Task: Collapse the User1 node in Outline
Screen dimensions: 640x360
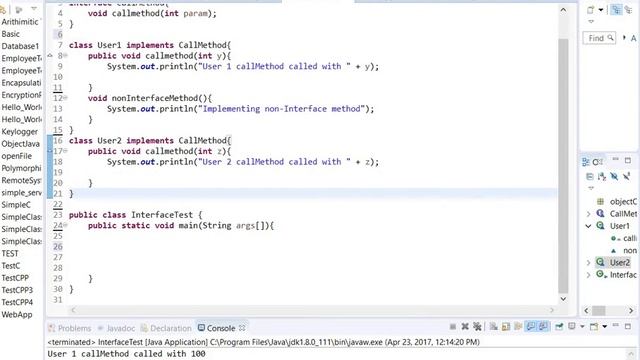Action: pos(589,226)
